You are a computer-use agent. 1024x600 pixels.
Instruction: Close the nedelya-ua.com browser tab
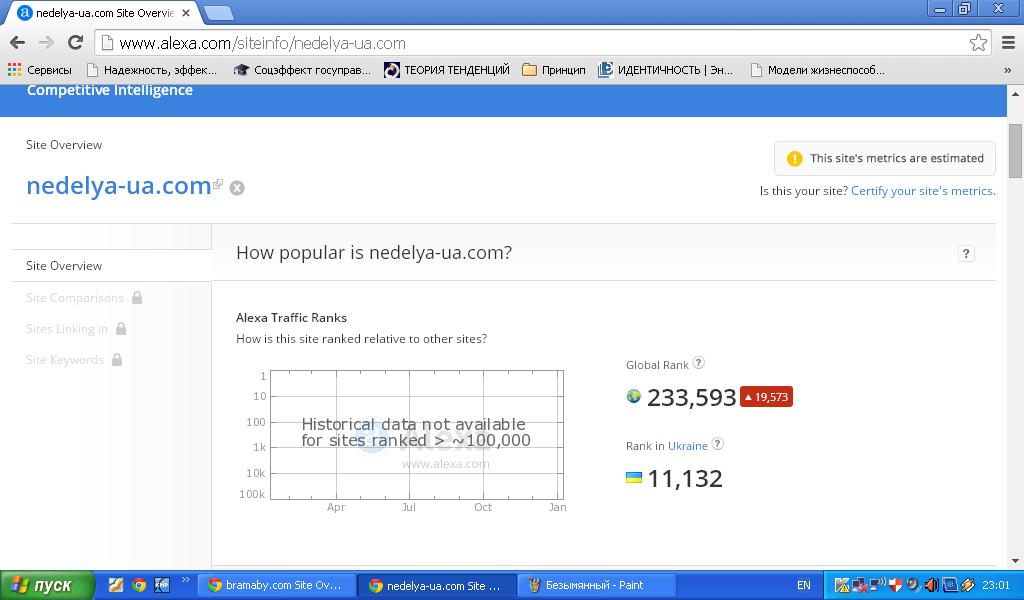point(186,12)
